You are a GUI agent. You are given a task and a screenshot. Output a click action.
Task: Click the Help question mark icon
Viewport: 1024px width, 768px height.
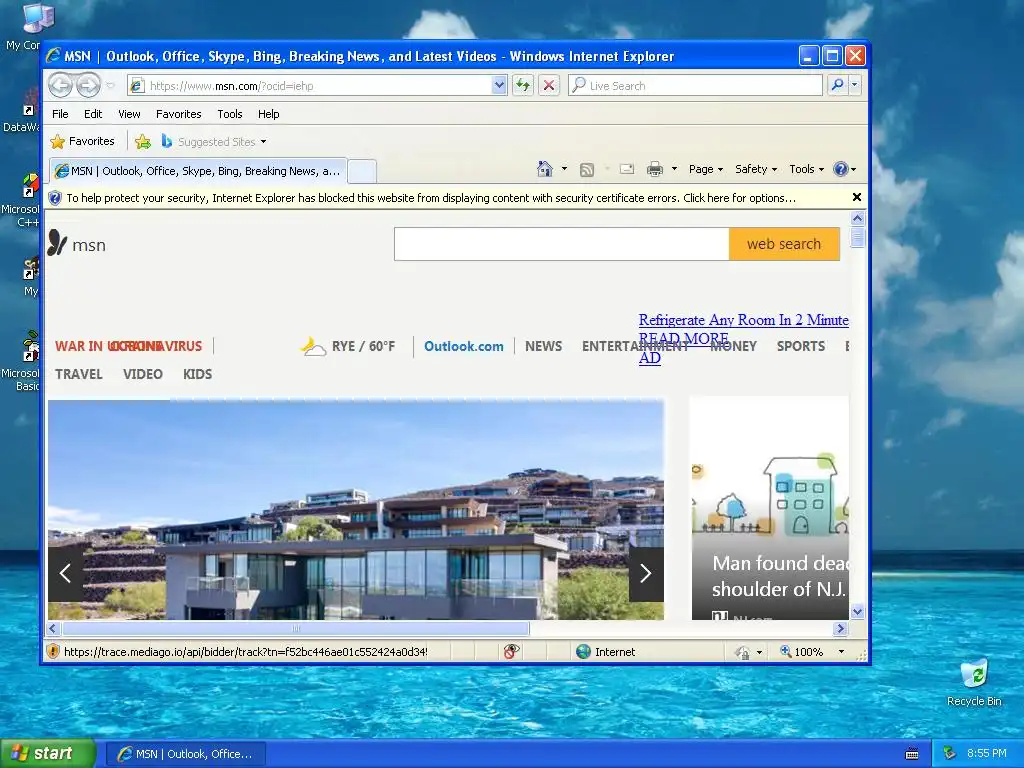pos(840,169)
